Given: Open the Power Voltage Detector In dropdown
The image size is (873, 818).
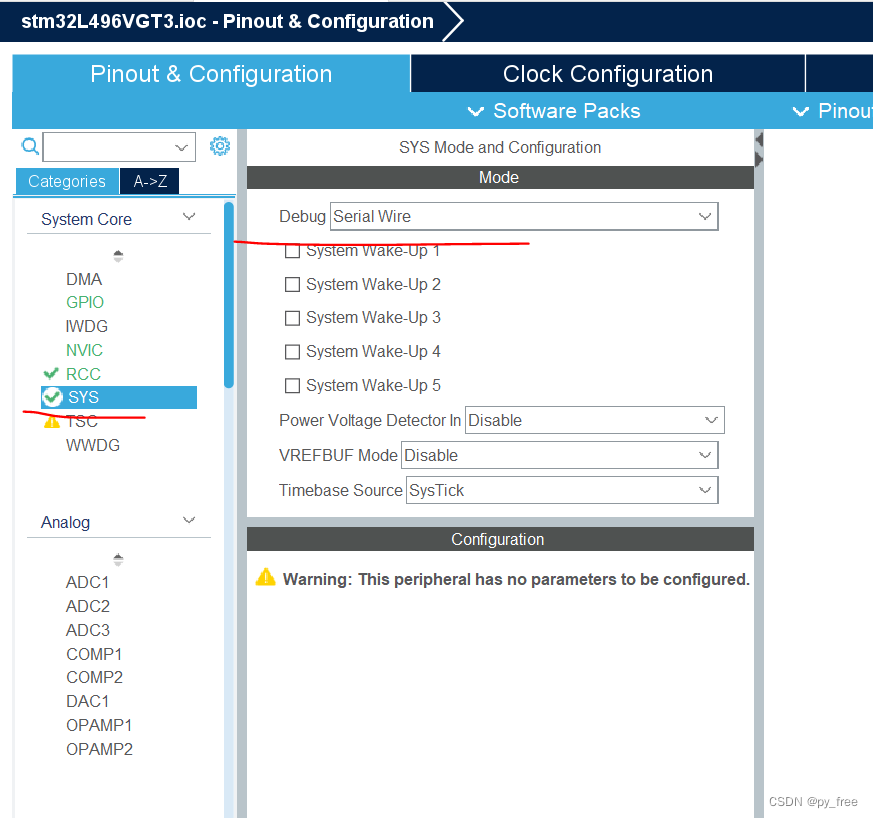Looking at the screenshot, I should [595, 420].
